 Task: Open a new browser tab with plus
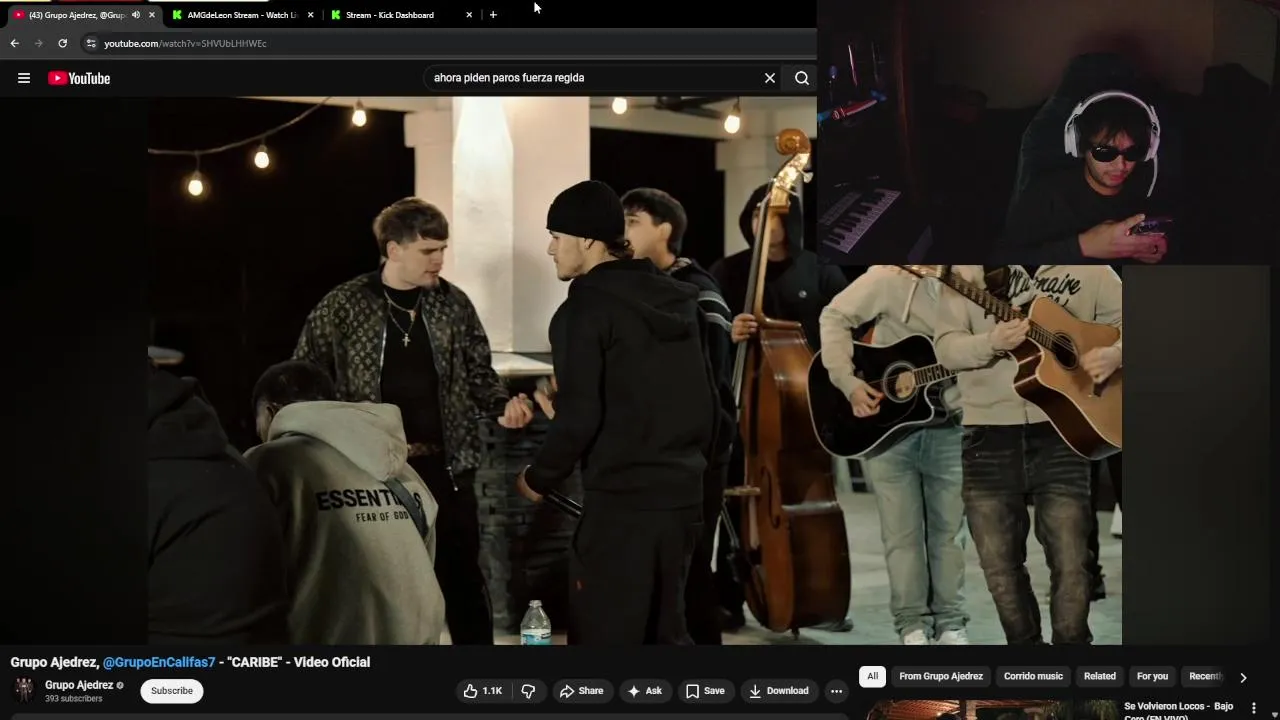click(x=493, y=15)
